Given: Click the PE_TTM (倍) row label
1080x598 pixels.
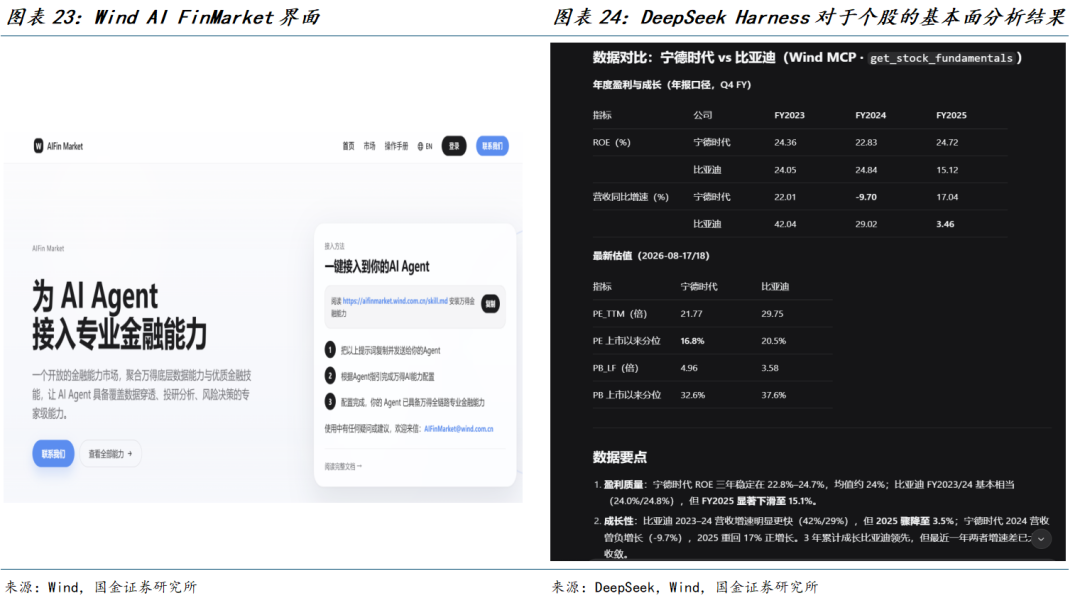Looking at the screenshot, I should tap(620, 314).
